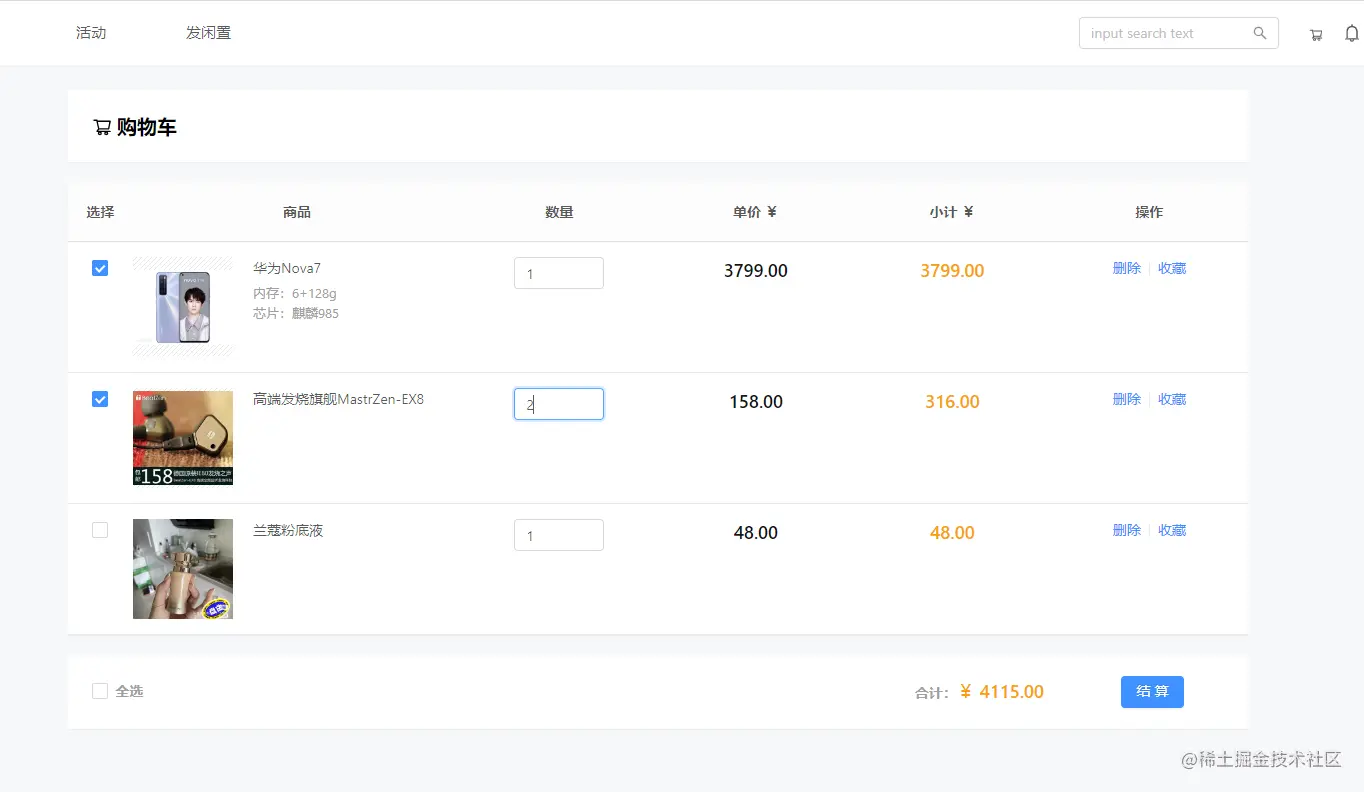Open the cart icon in header
Viewport: 1364px width, 792px height.
[x=1316, y=34]
